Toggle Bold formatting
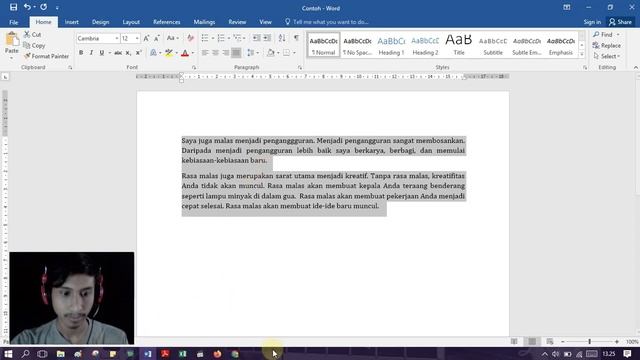 point(81,53)
